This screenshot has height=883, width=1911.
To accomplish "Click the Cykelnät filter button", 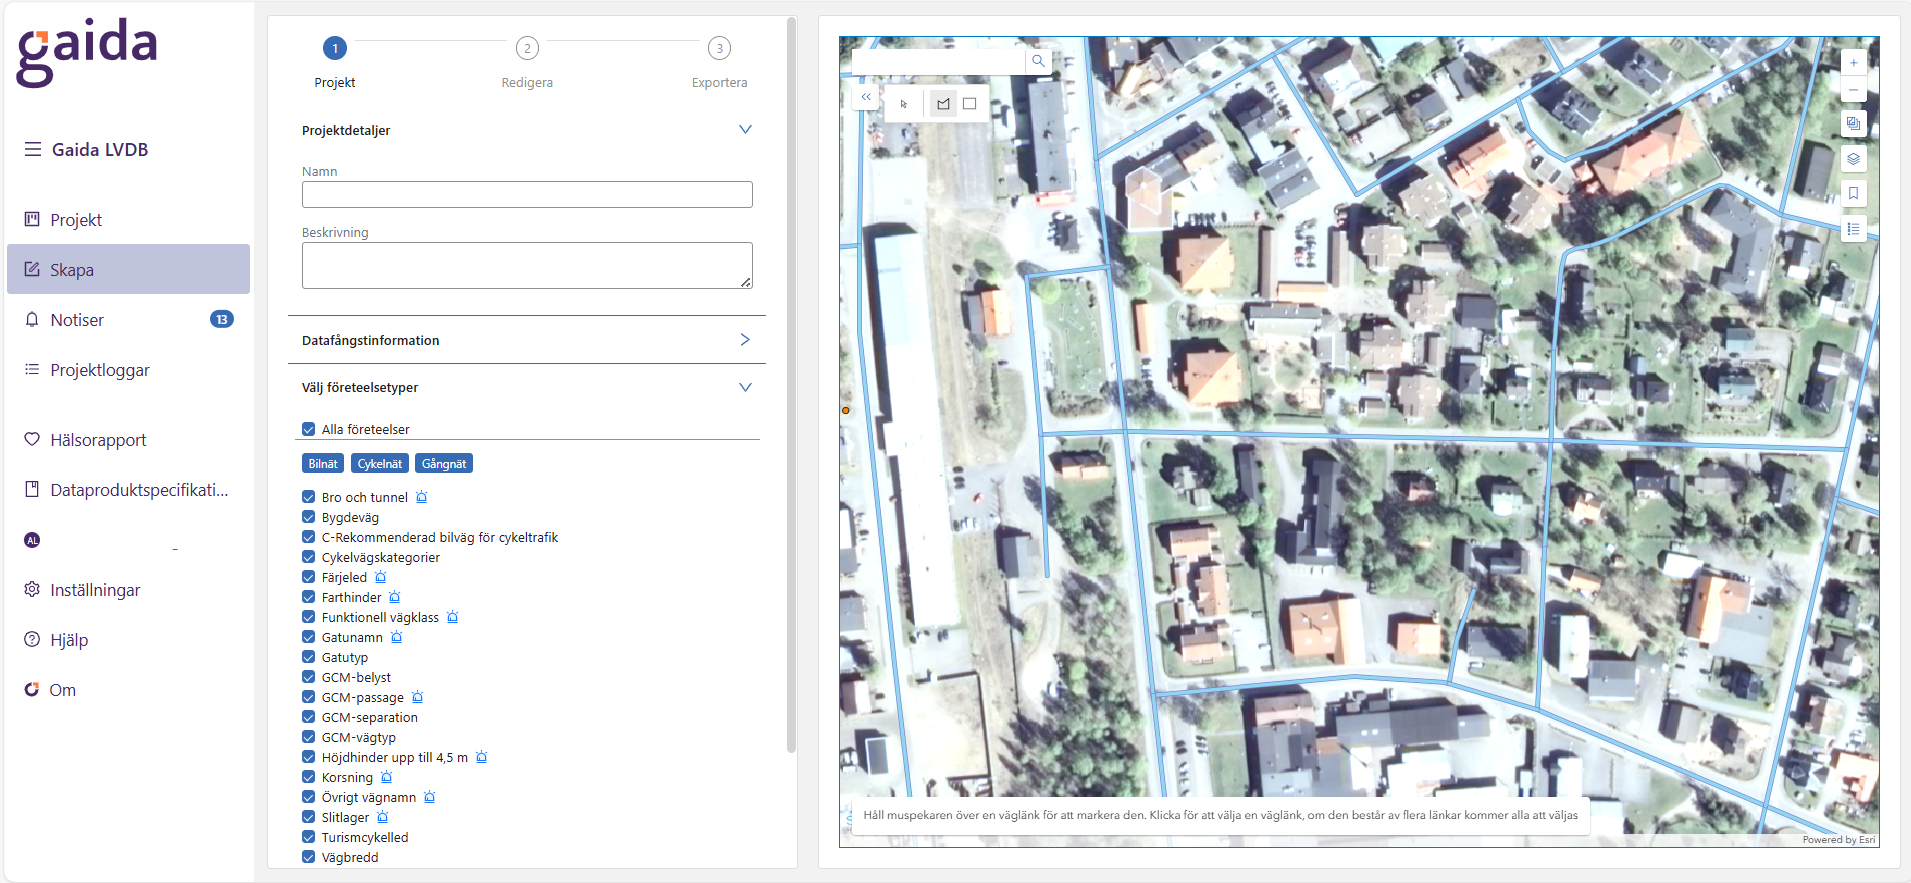I will click(x=380, y=464).
